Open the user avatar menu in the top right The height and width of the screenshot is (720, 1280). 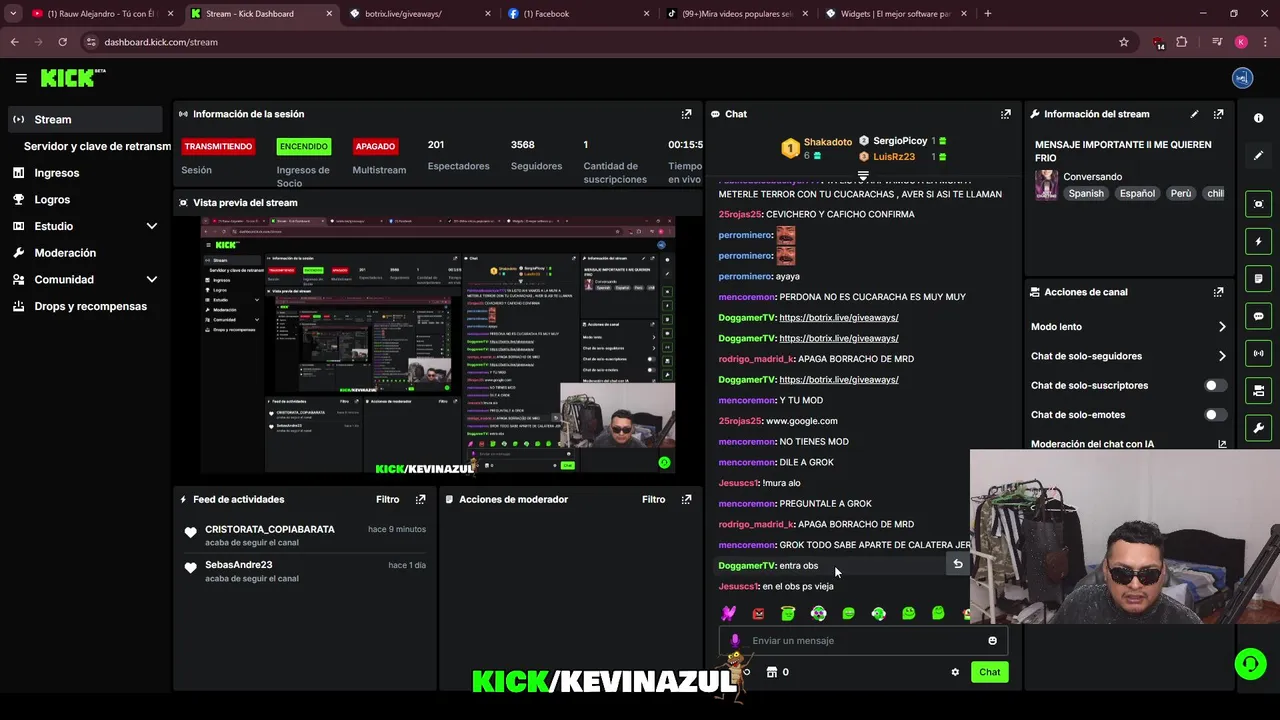[x=1242, y=78]
